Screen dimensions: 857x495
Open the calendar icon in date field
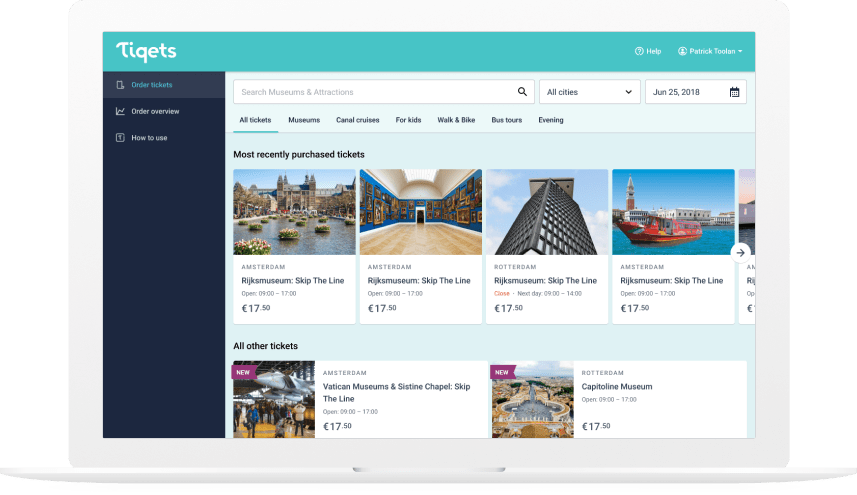[x=734, y=92]
